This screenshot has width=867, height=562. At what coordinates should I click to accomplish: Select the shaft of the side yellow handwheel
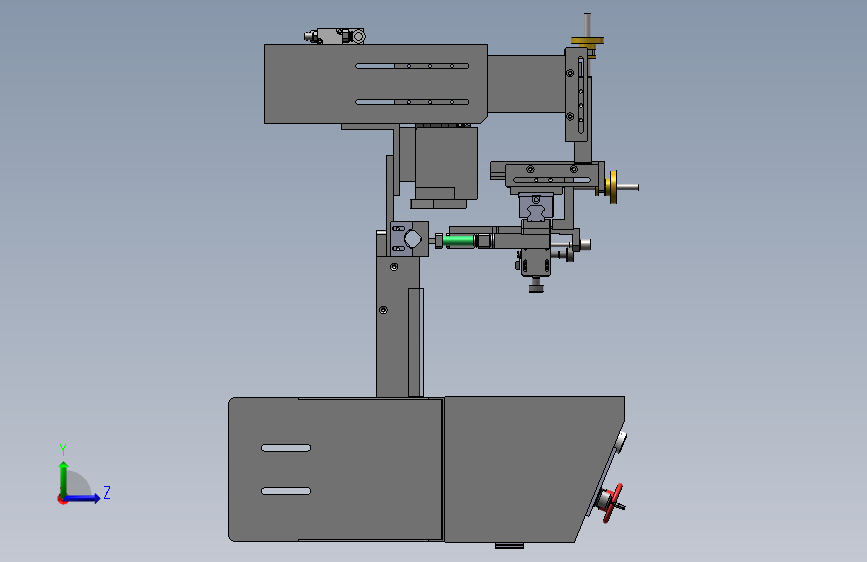[628, 188]
